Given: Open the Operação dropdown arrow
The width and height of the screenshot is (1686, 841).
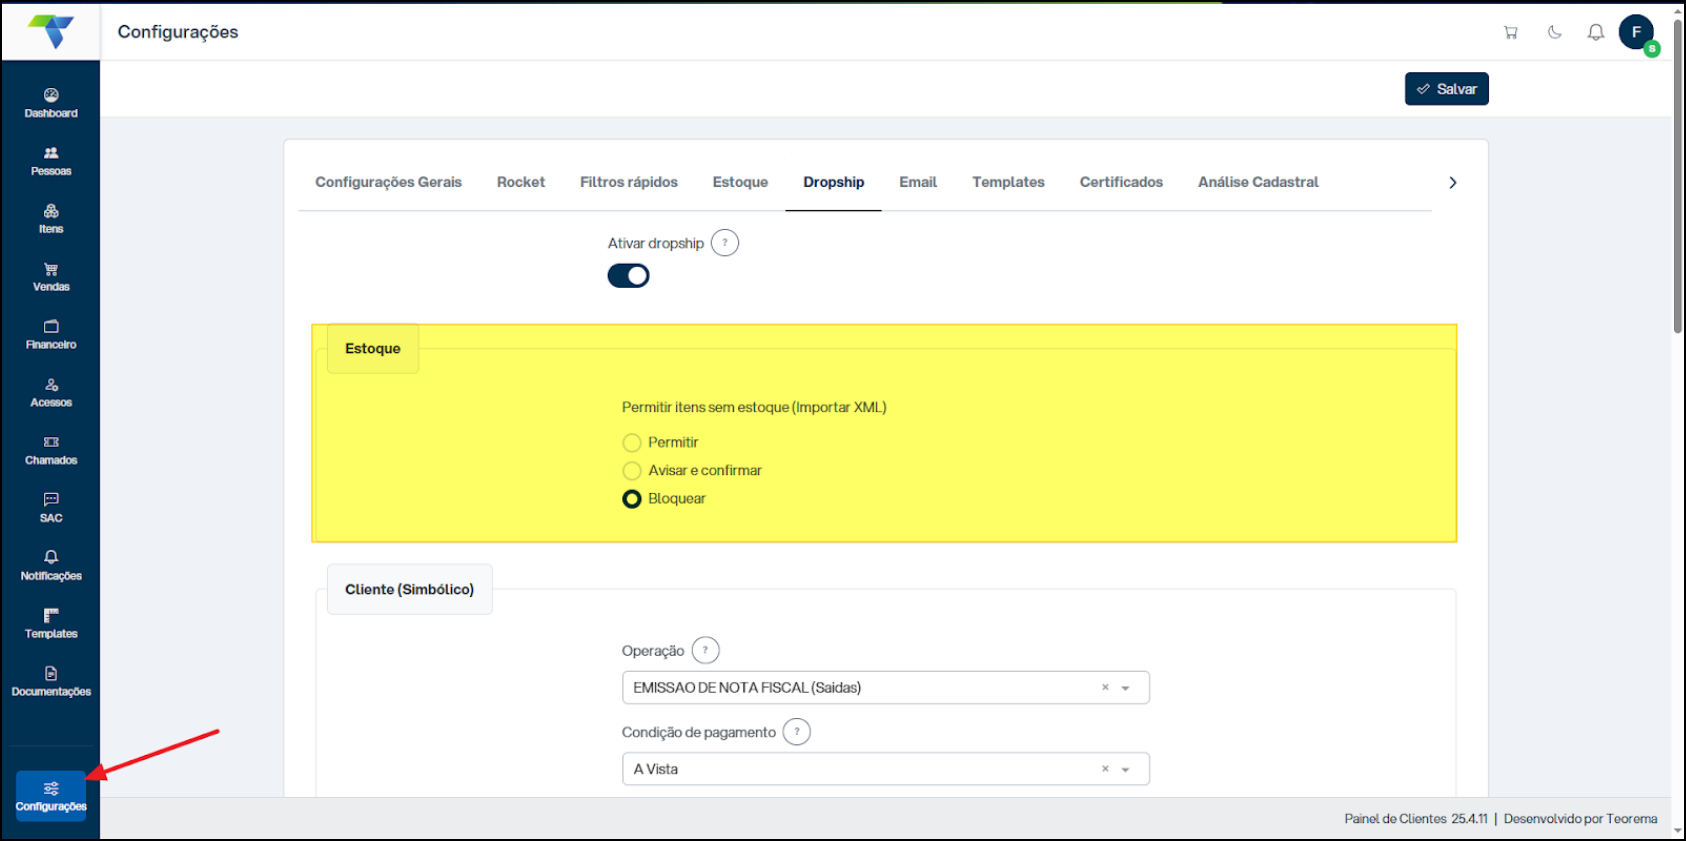Looking at the screenshot, I should 1126,688.
